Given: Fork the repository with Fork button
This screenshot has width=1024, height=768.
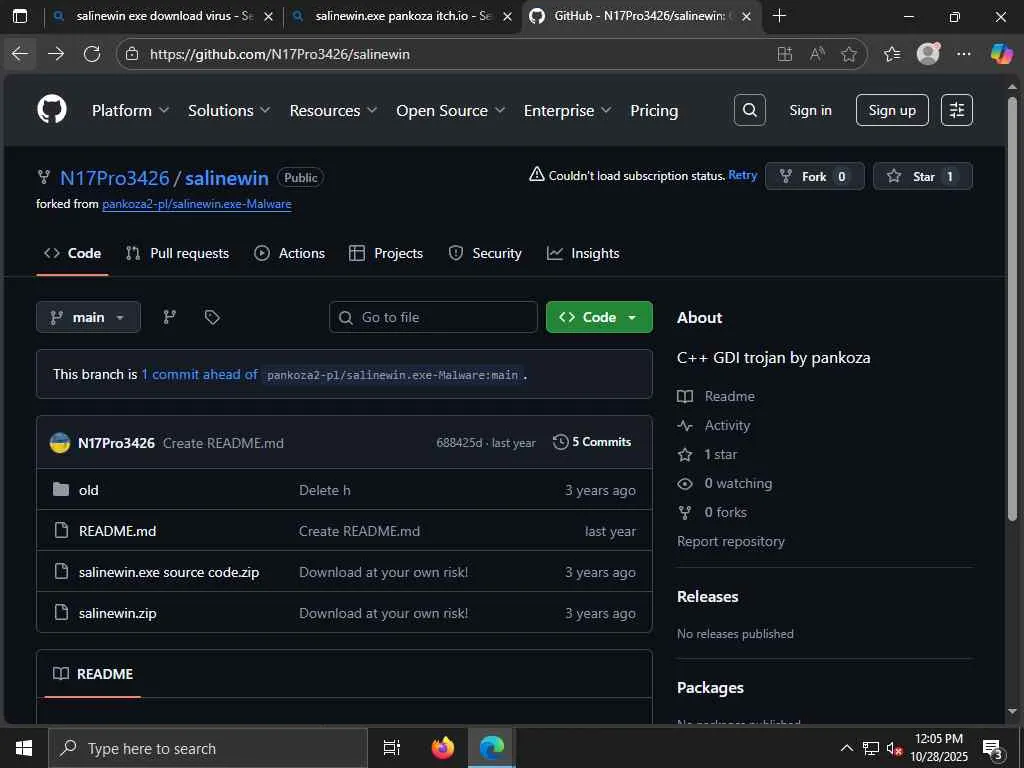Looking at the screenshot, I should (814, 176).
